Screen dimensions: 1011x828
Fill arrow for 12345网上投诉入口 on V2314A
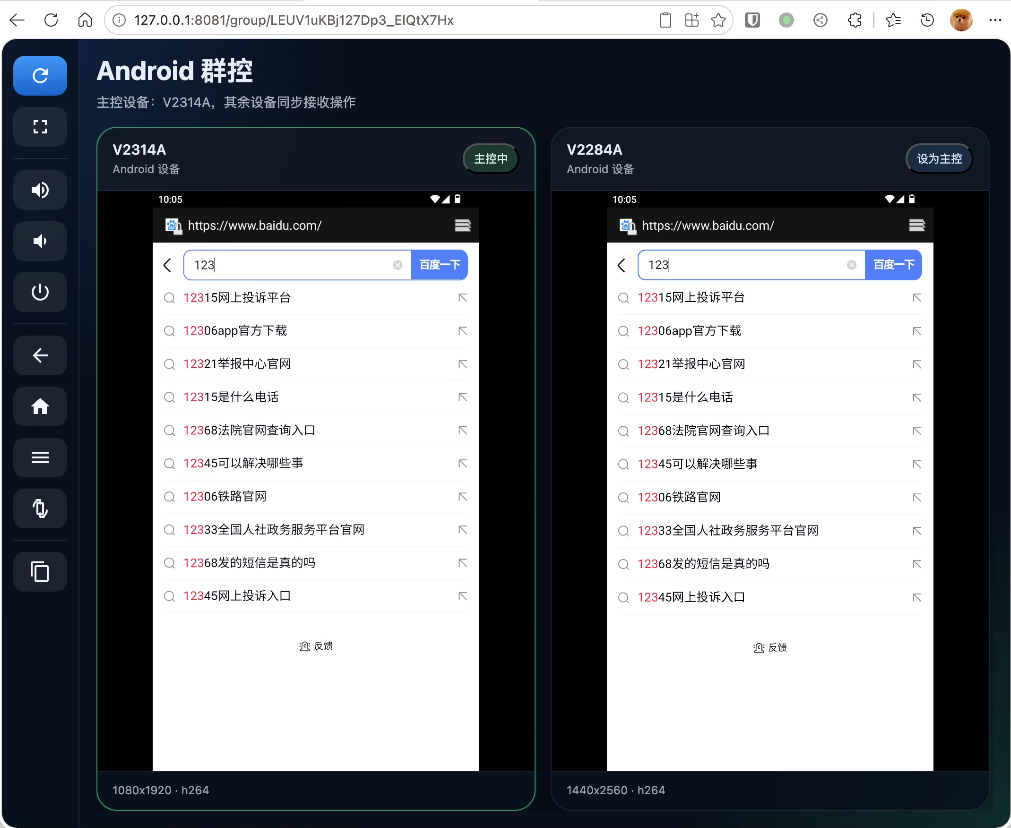[462, 596]
